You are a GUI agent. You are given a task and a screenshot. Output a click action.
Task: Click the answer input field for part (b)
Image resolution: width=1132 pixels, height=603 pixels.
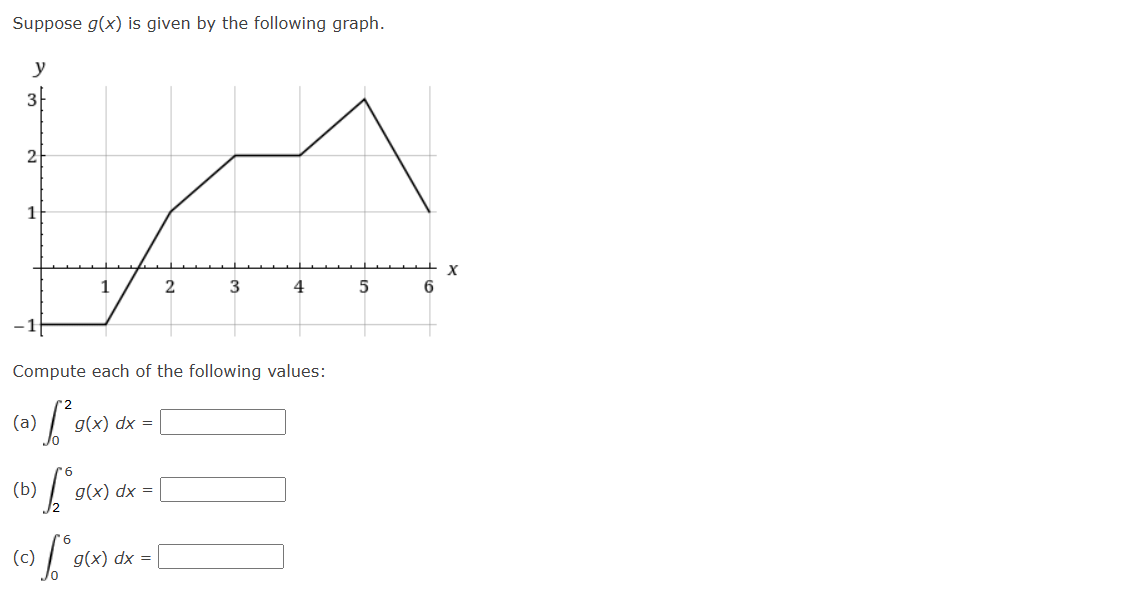pos(223,489)
